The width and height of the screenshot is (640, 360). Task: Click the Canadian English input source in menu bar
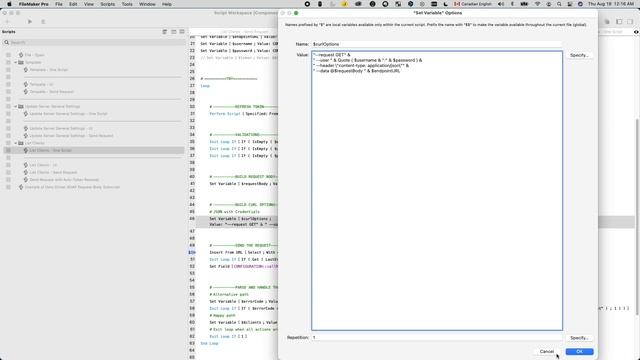[x=473, y=4]
